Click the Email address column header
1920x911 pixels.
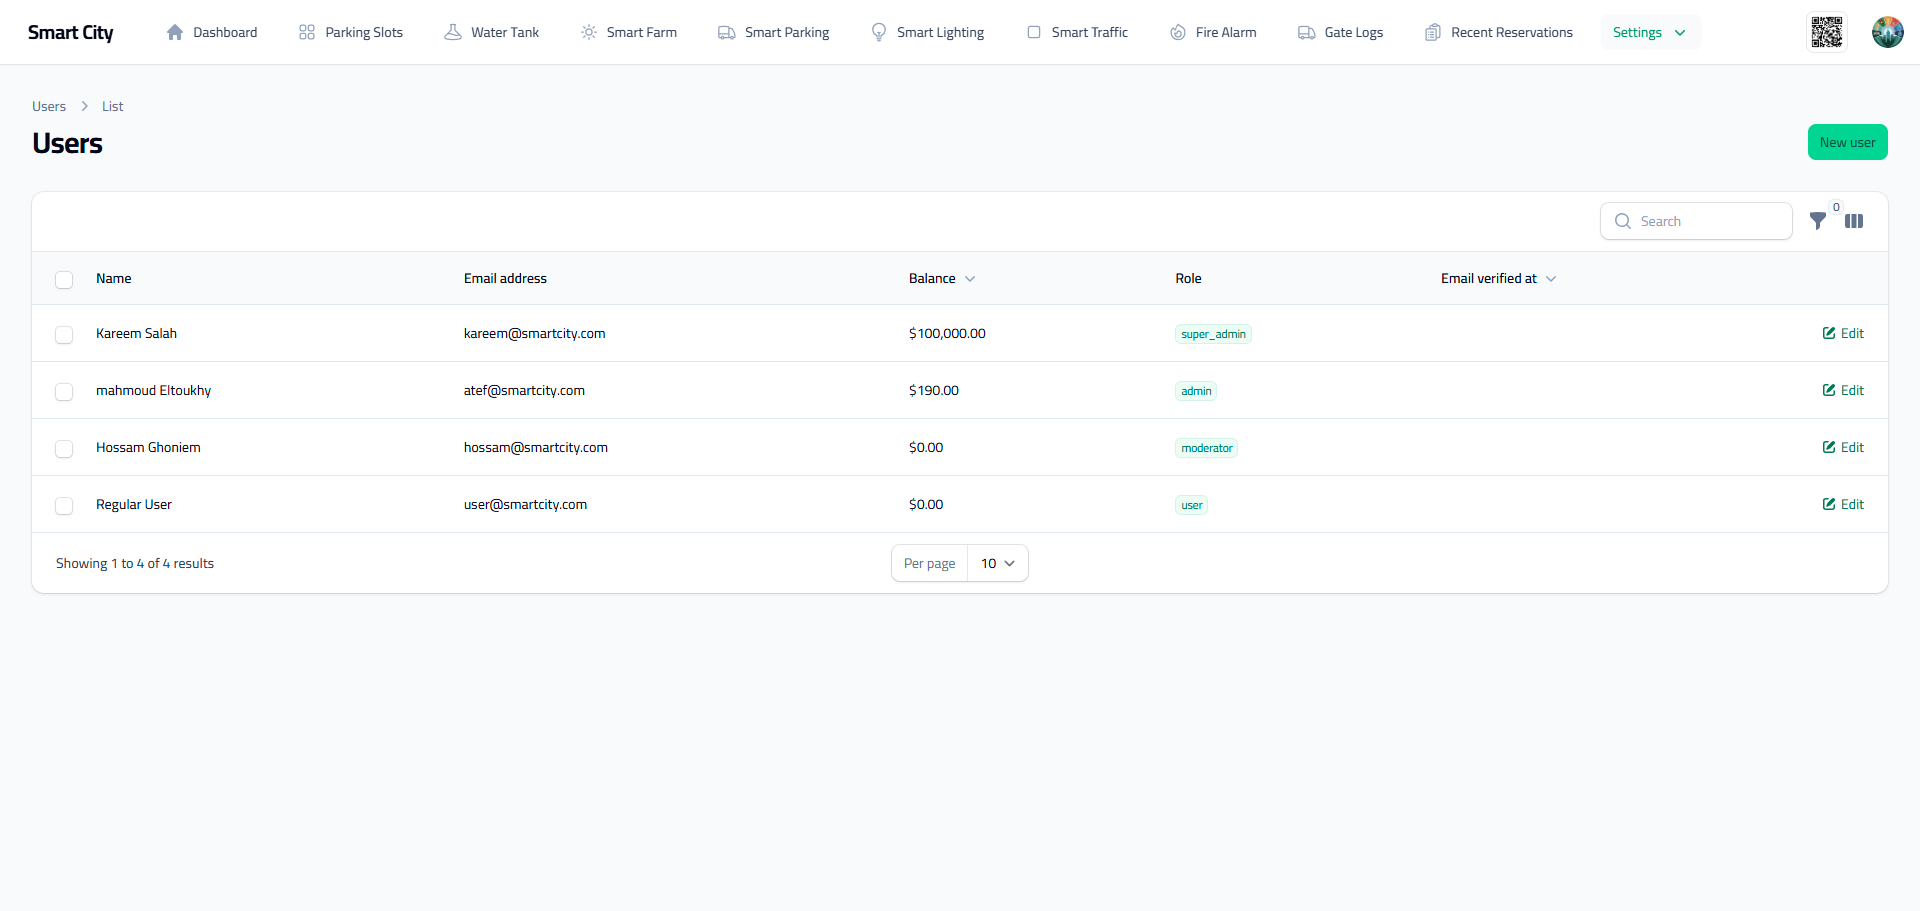point(505,278)
